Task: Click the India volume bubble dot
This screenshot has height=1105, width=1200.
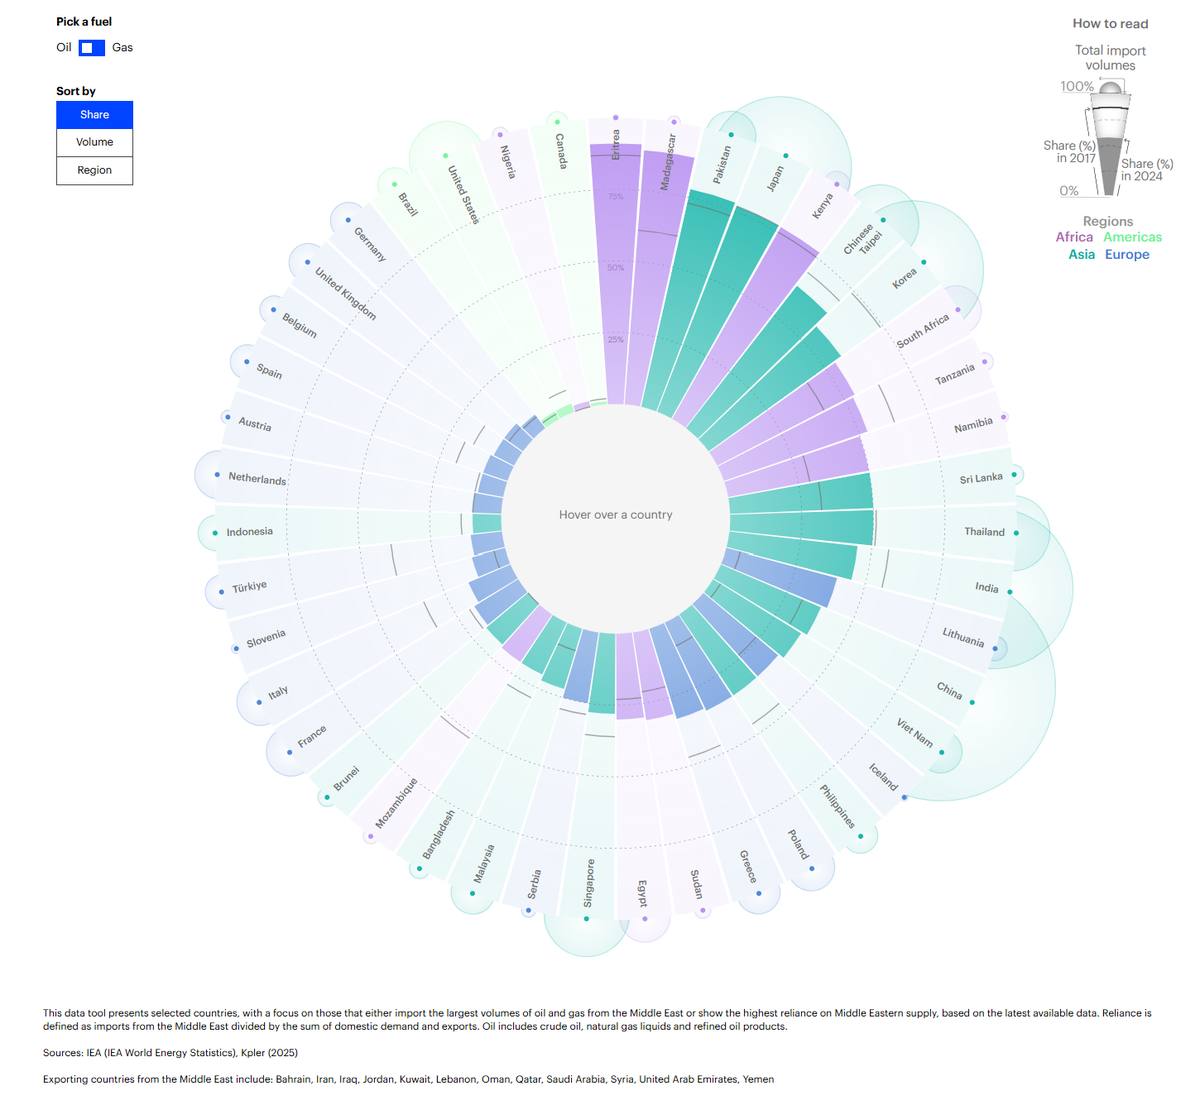Action: [1010, 592]
